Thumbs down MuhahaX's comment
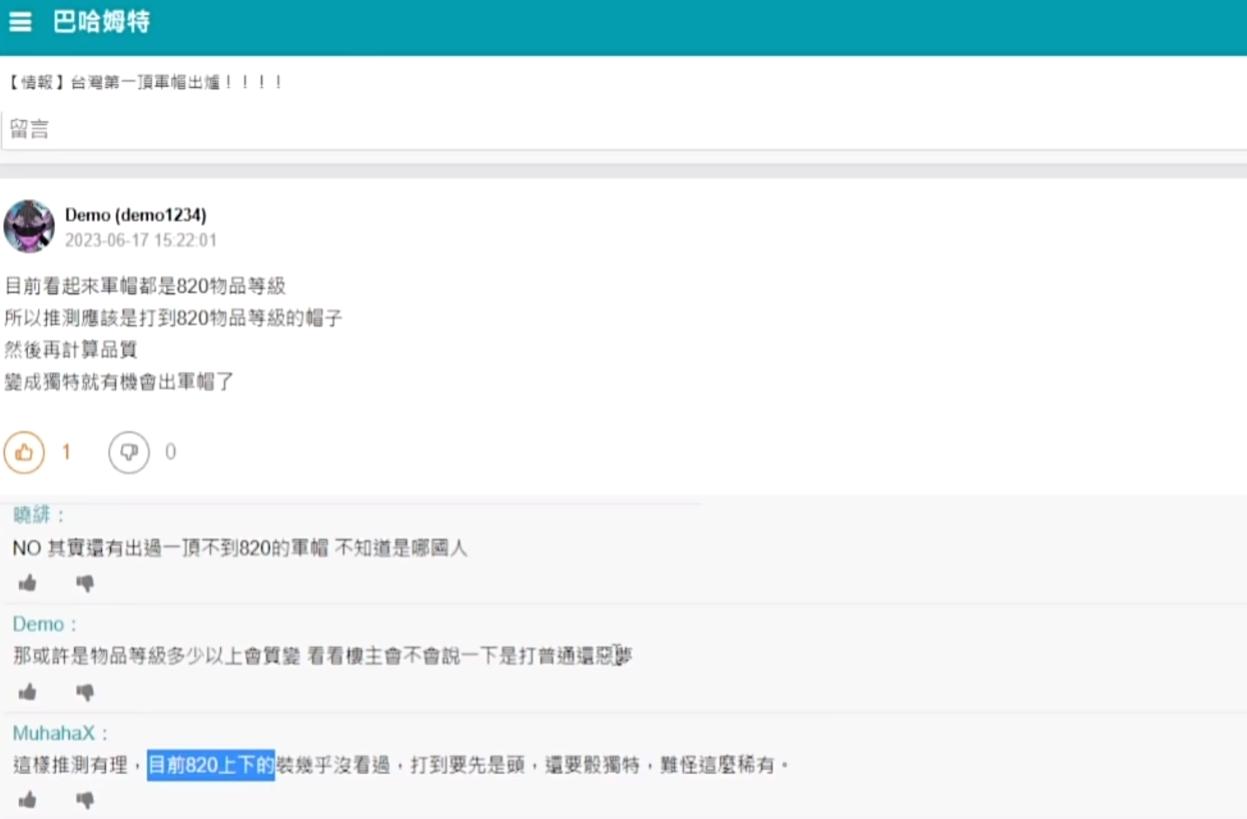Image resolution: width=1247 pixels, height=819 pixels. (85, 799)
